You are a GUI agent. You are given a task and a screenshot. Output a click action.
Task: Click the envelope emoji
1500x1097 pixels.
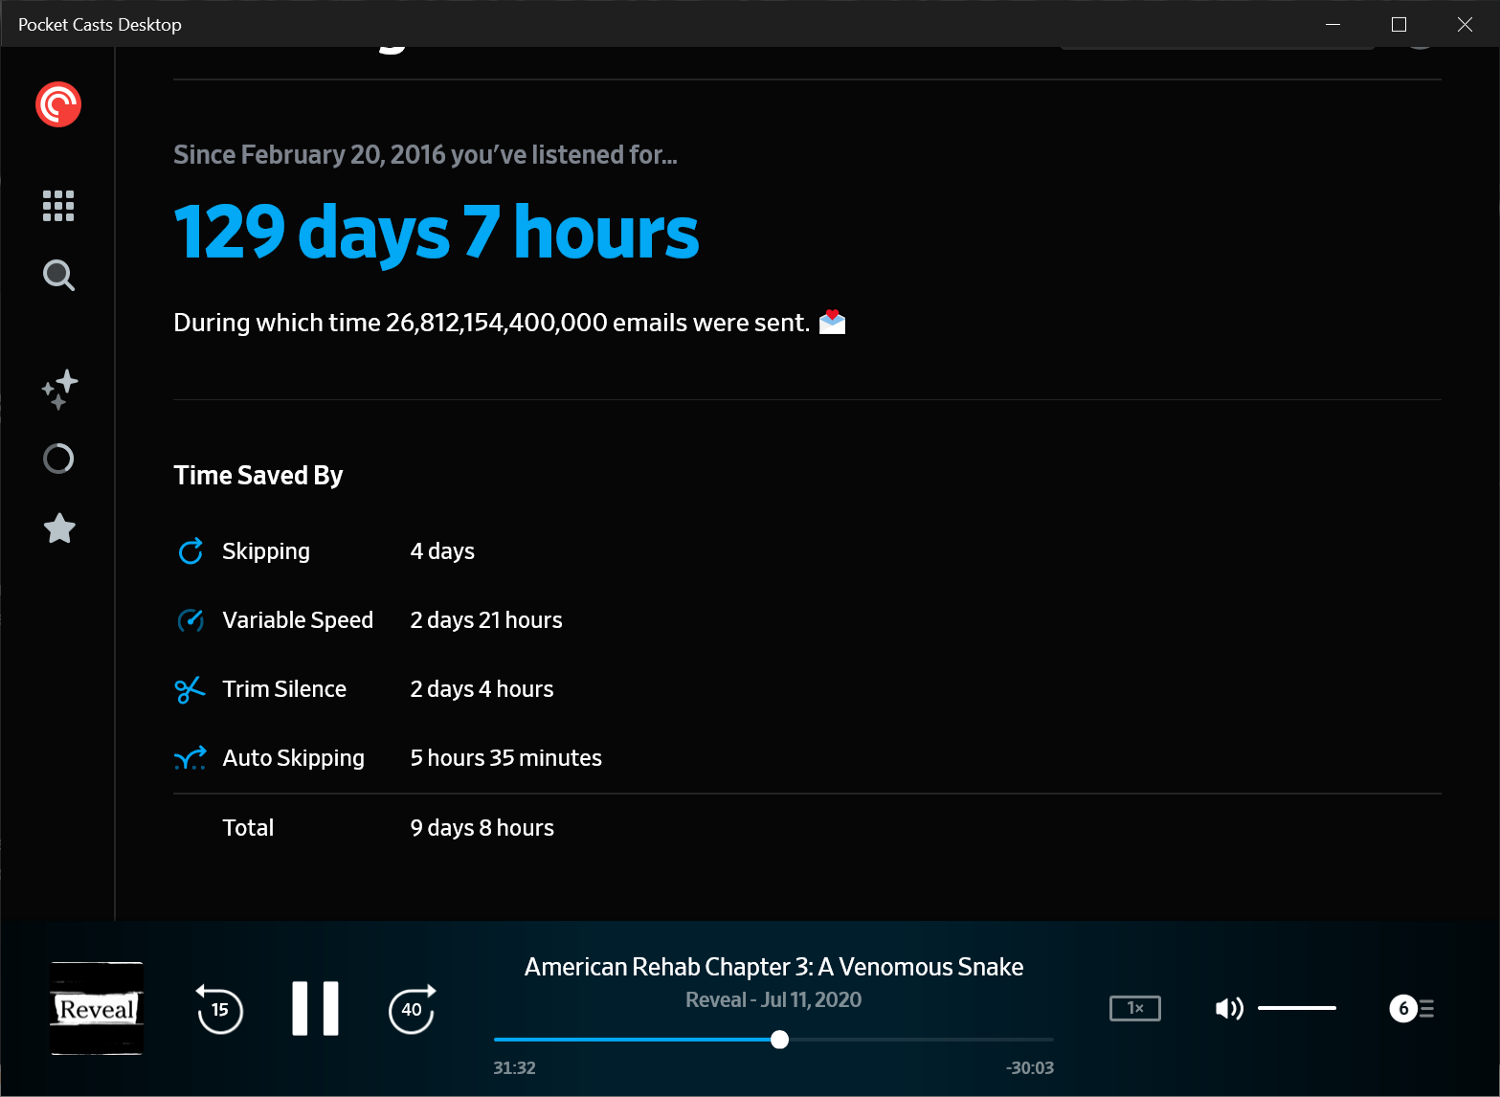[832, 322]
